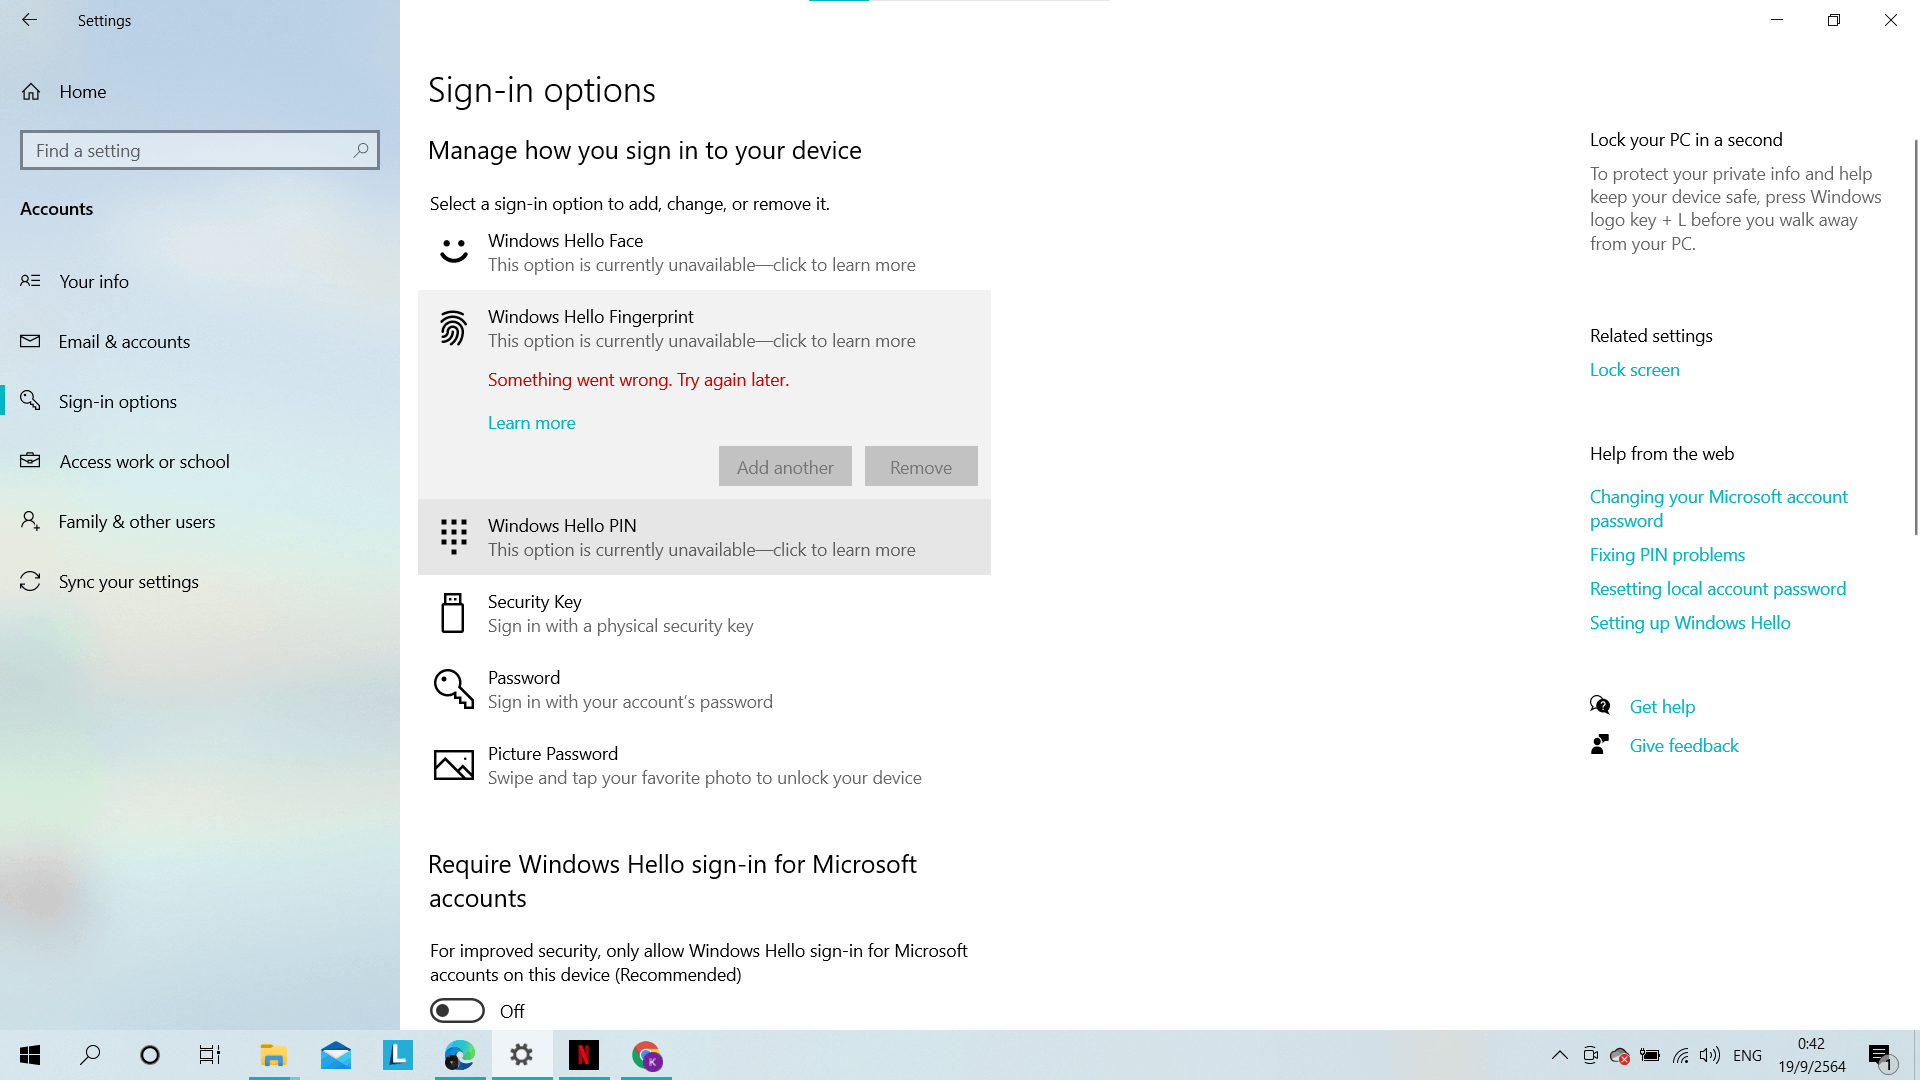
Task: Open Fixing PIN problems help link
Action: point(1667,555)
